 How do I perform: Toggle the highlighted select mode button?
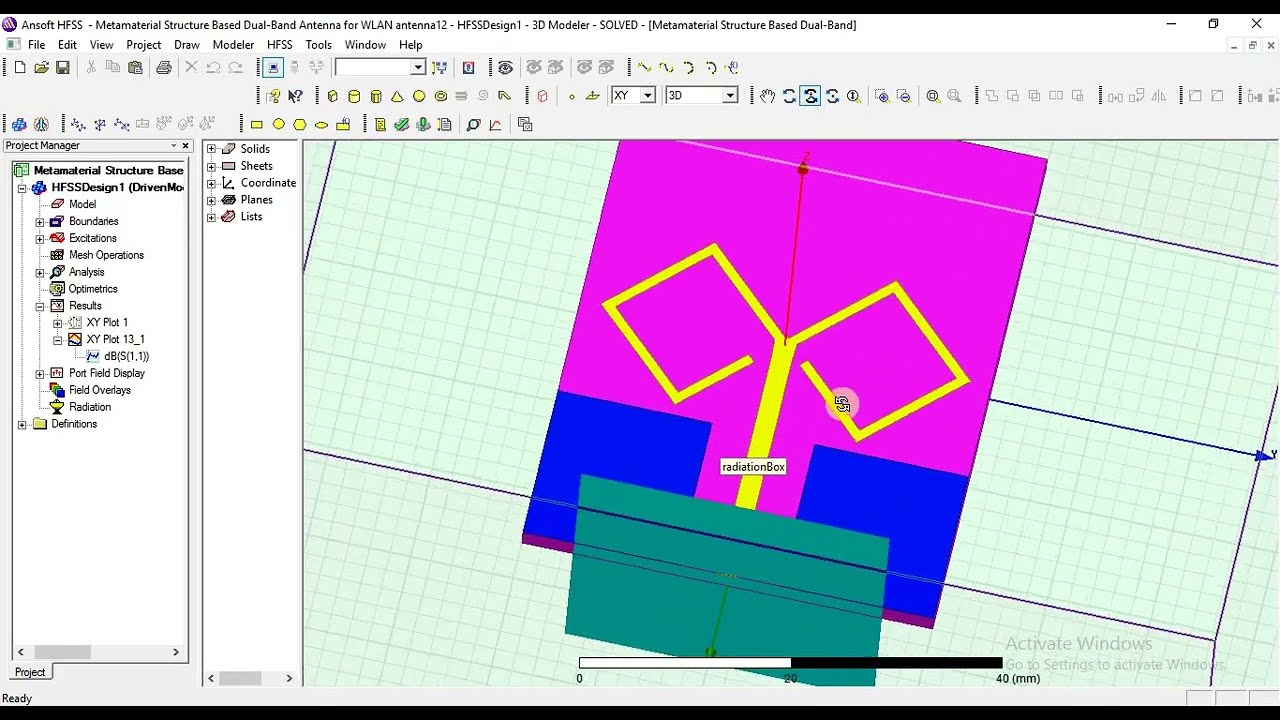[273, 67]
